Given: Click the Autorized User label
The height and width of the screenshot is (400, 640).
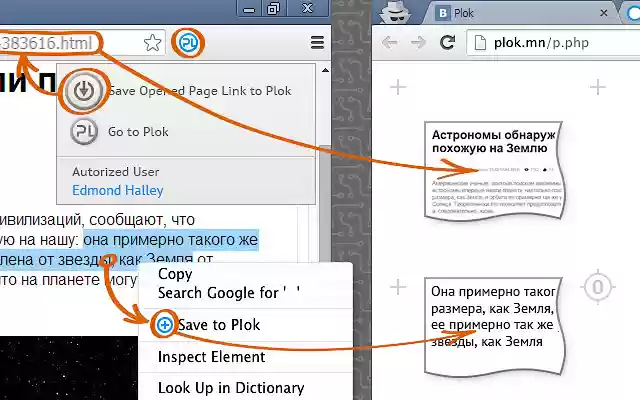Looking at the screenshot, I should coord(116,172).
